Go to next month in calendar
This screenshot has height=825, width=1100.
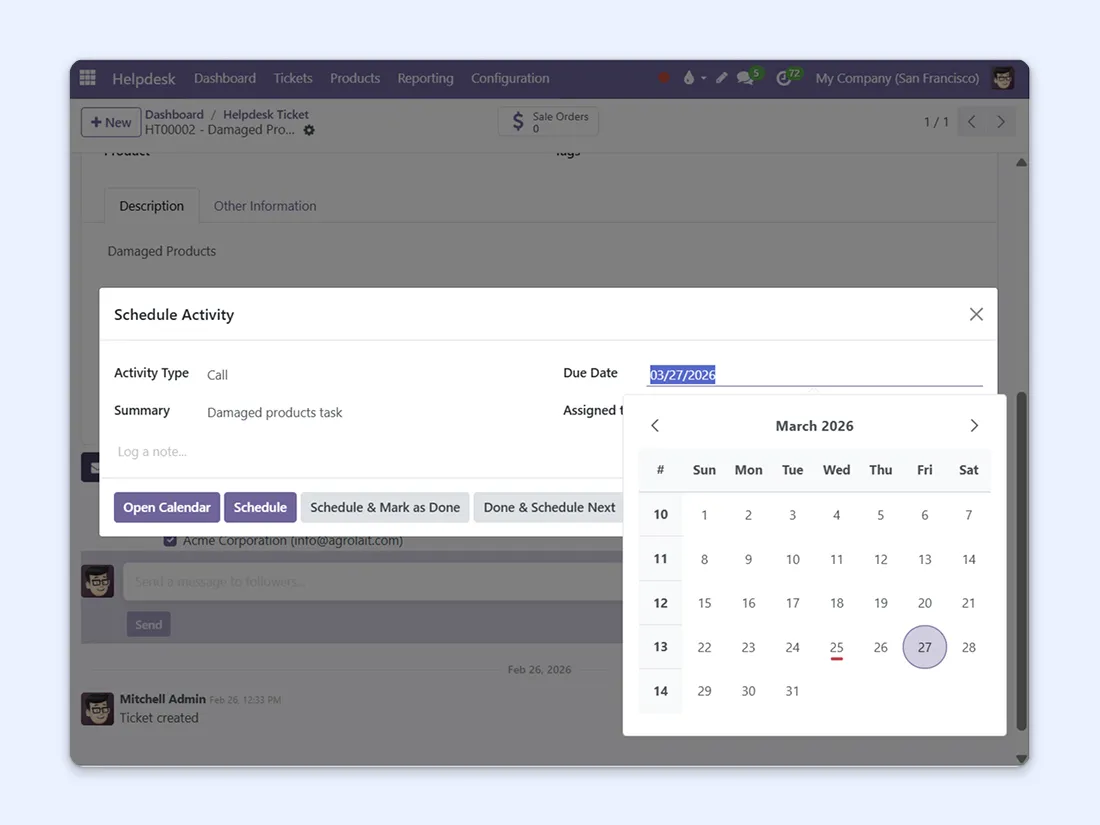[974, 426]
